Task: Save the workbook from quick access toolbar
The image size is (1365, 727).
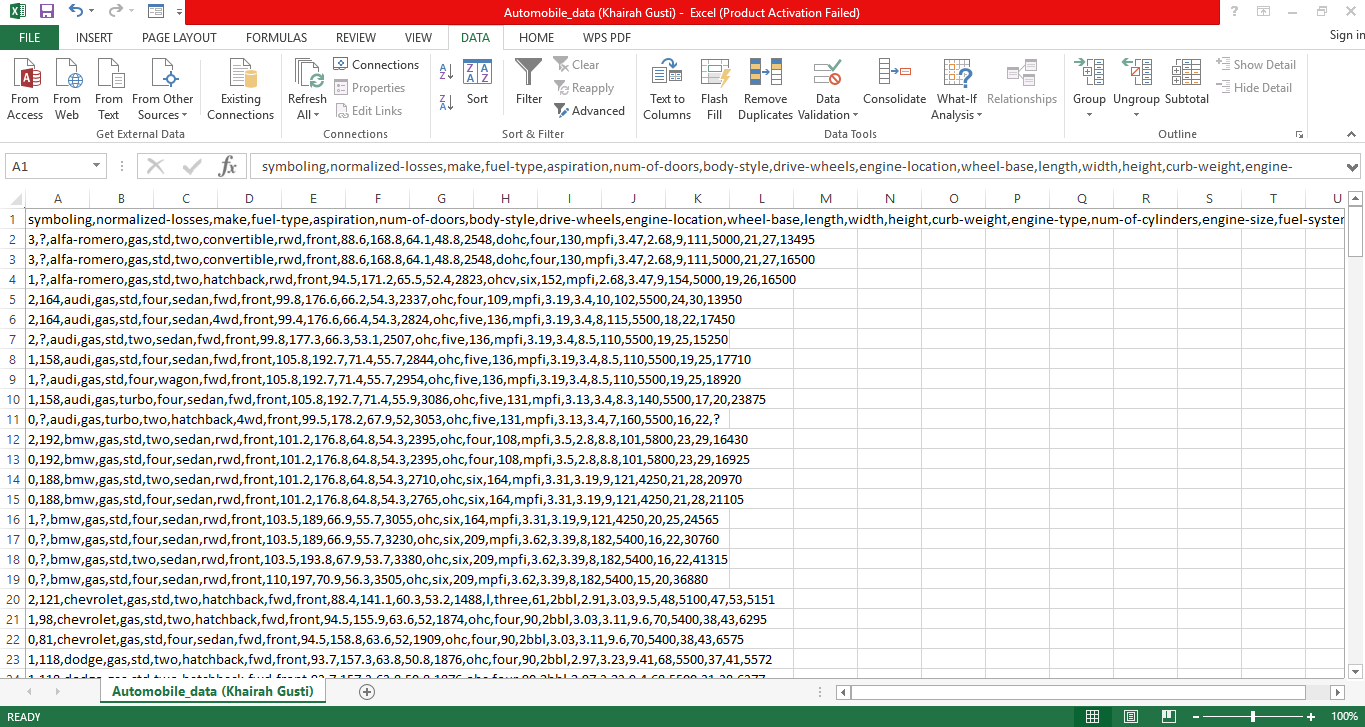Action: point(46,12)
